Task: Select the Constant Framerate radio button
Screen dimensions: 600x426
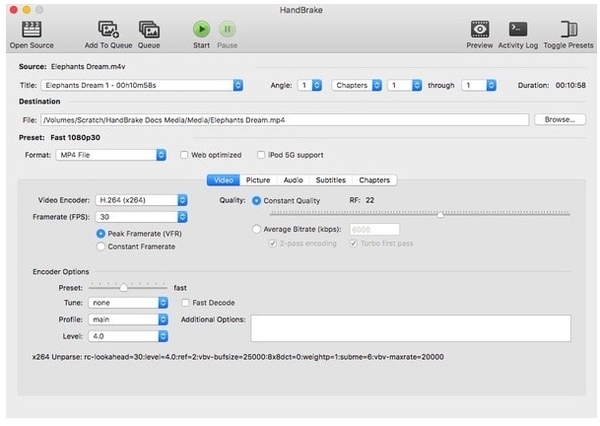Action: click(101, 246)
